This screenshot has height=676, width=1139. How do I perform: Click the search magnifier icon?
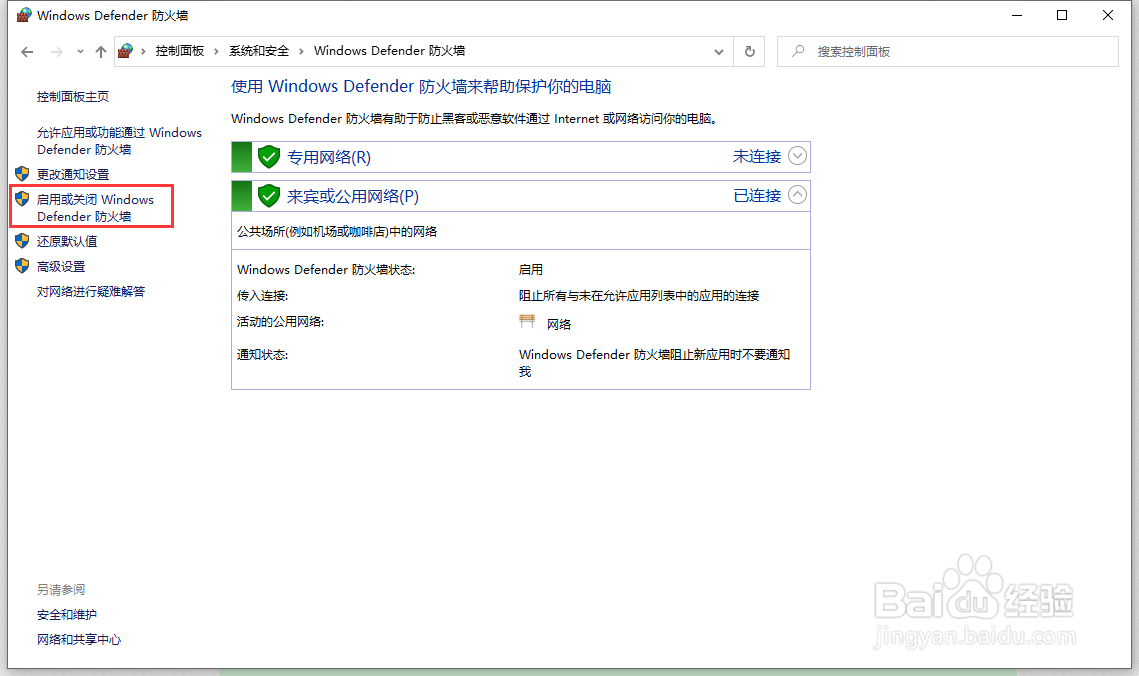click(798, 51)
